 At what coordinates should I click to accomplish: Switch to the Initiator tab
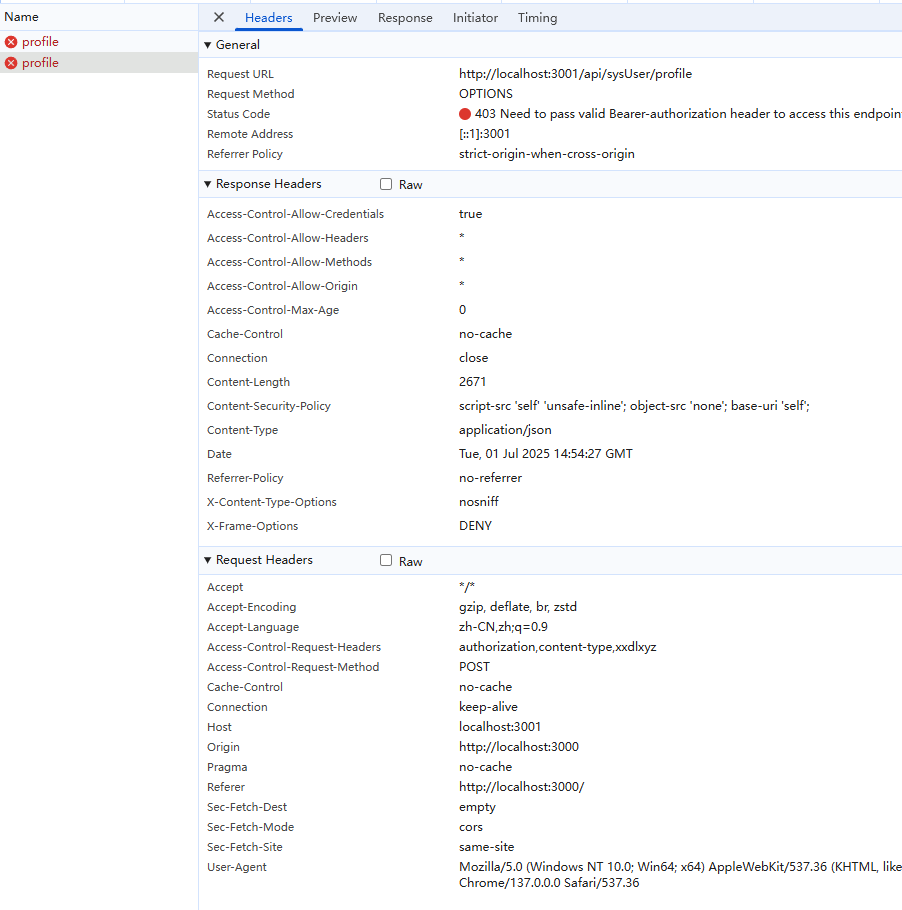point(475,18)
